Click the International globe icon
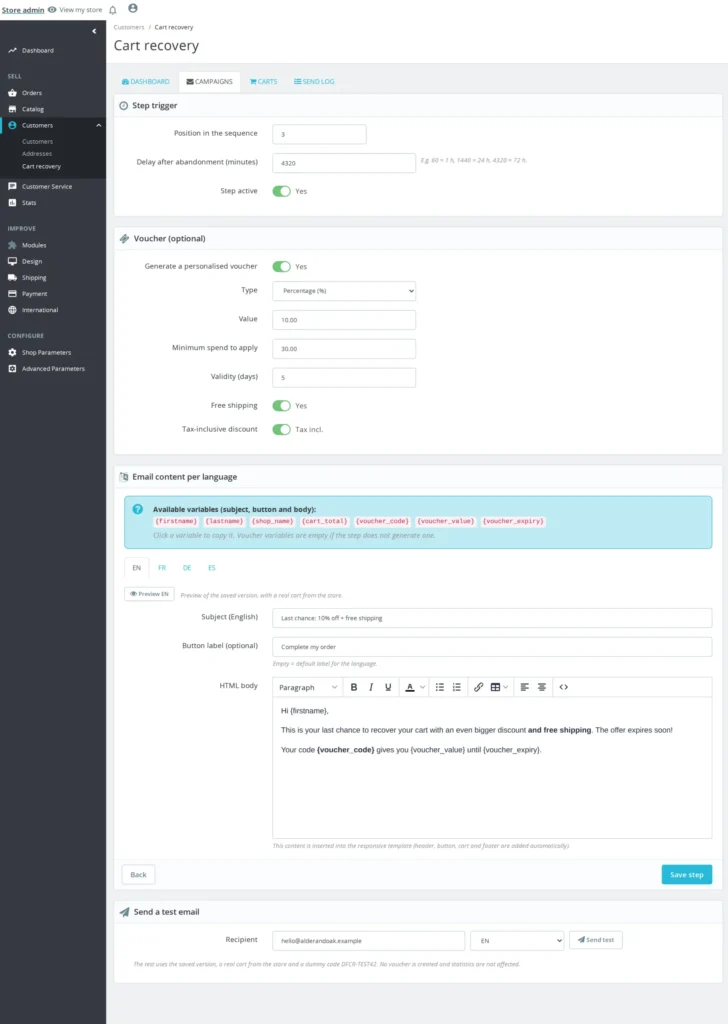 click(12, 310)
